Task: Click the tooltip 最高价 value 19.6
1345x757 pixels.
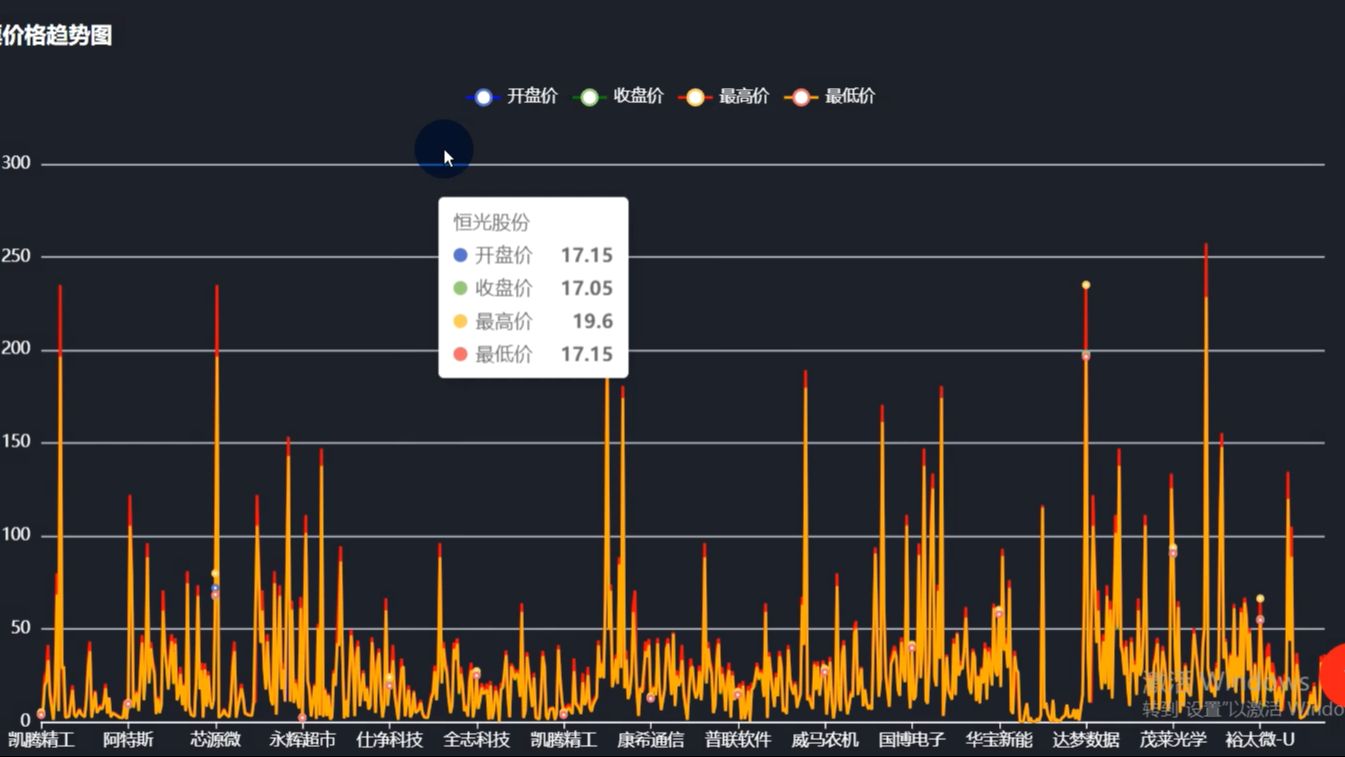Action: tap(592, 322)
